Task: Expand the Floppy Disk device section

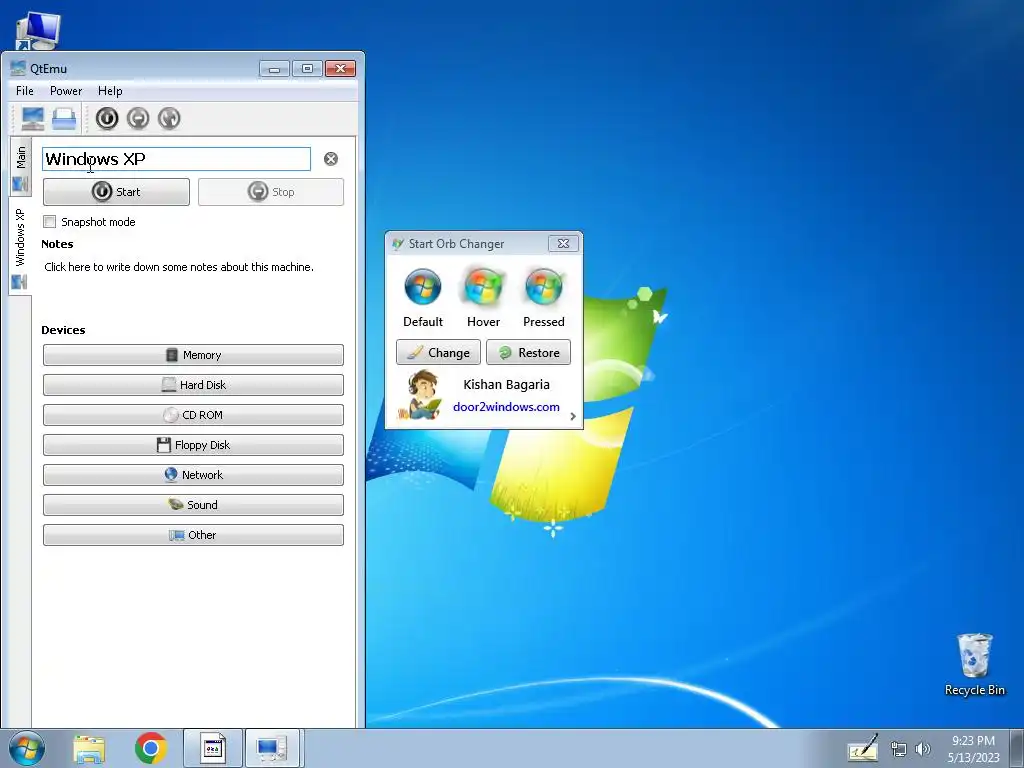Action: tap(193, 445)
